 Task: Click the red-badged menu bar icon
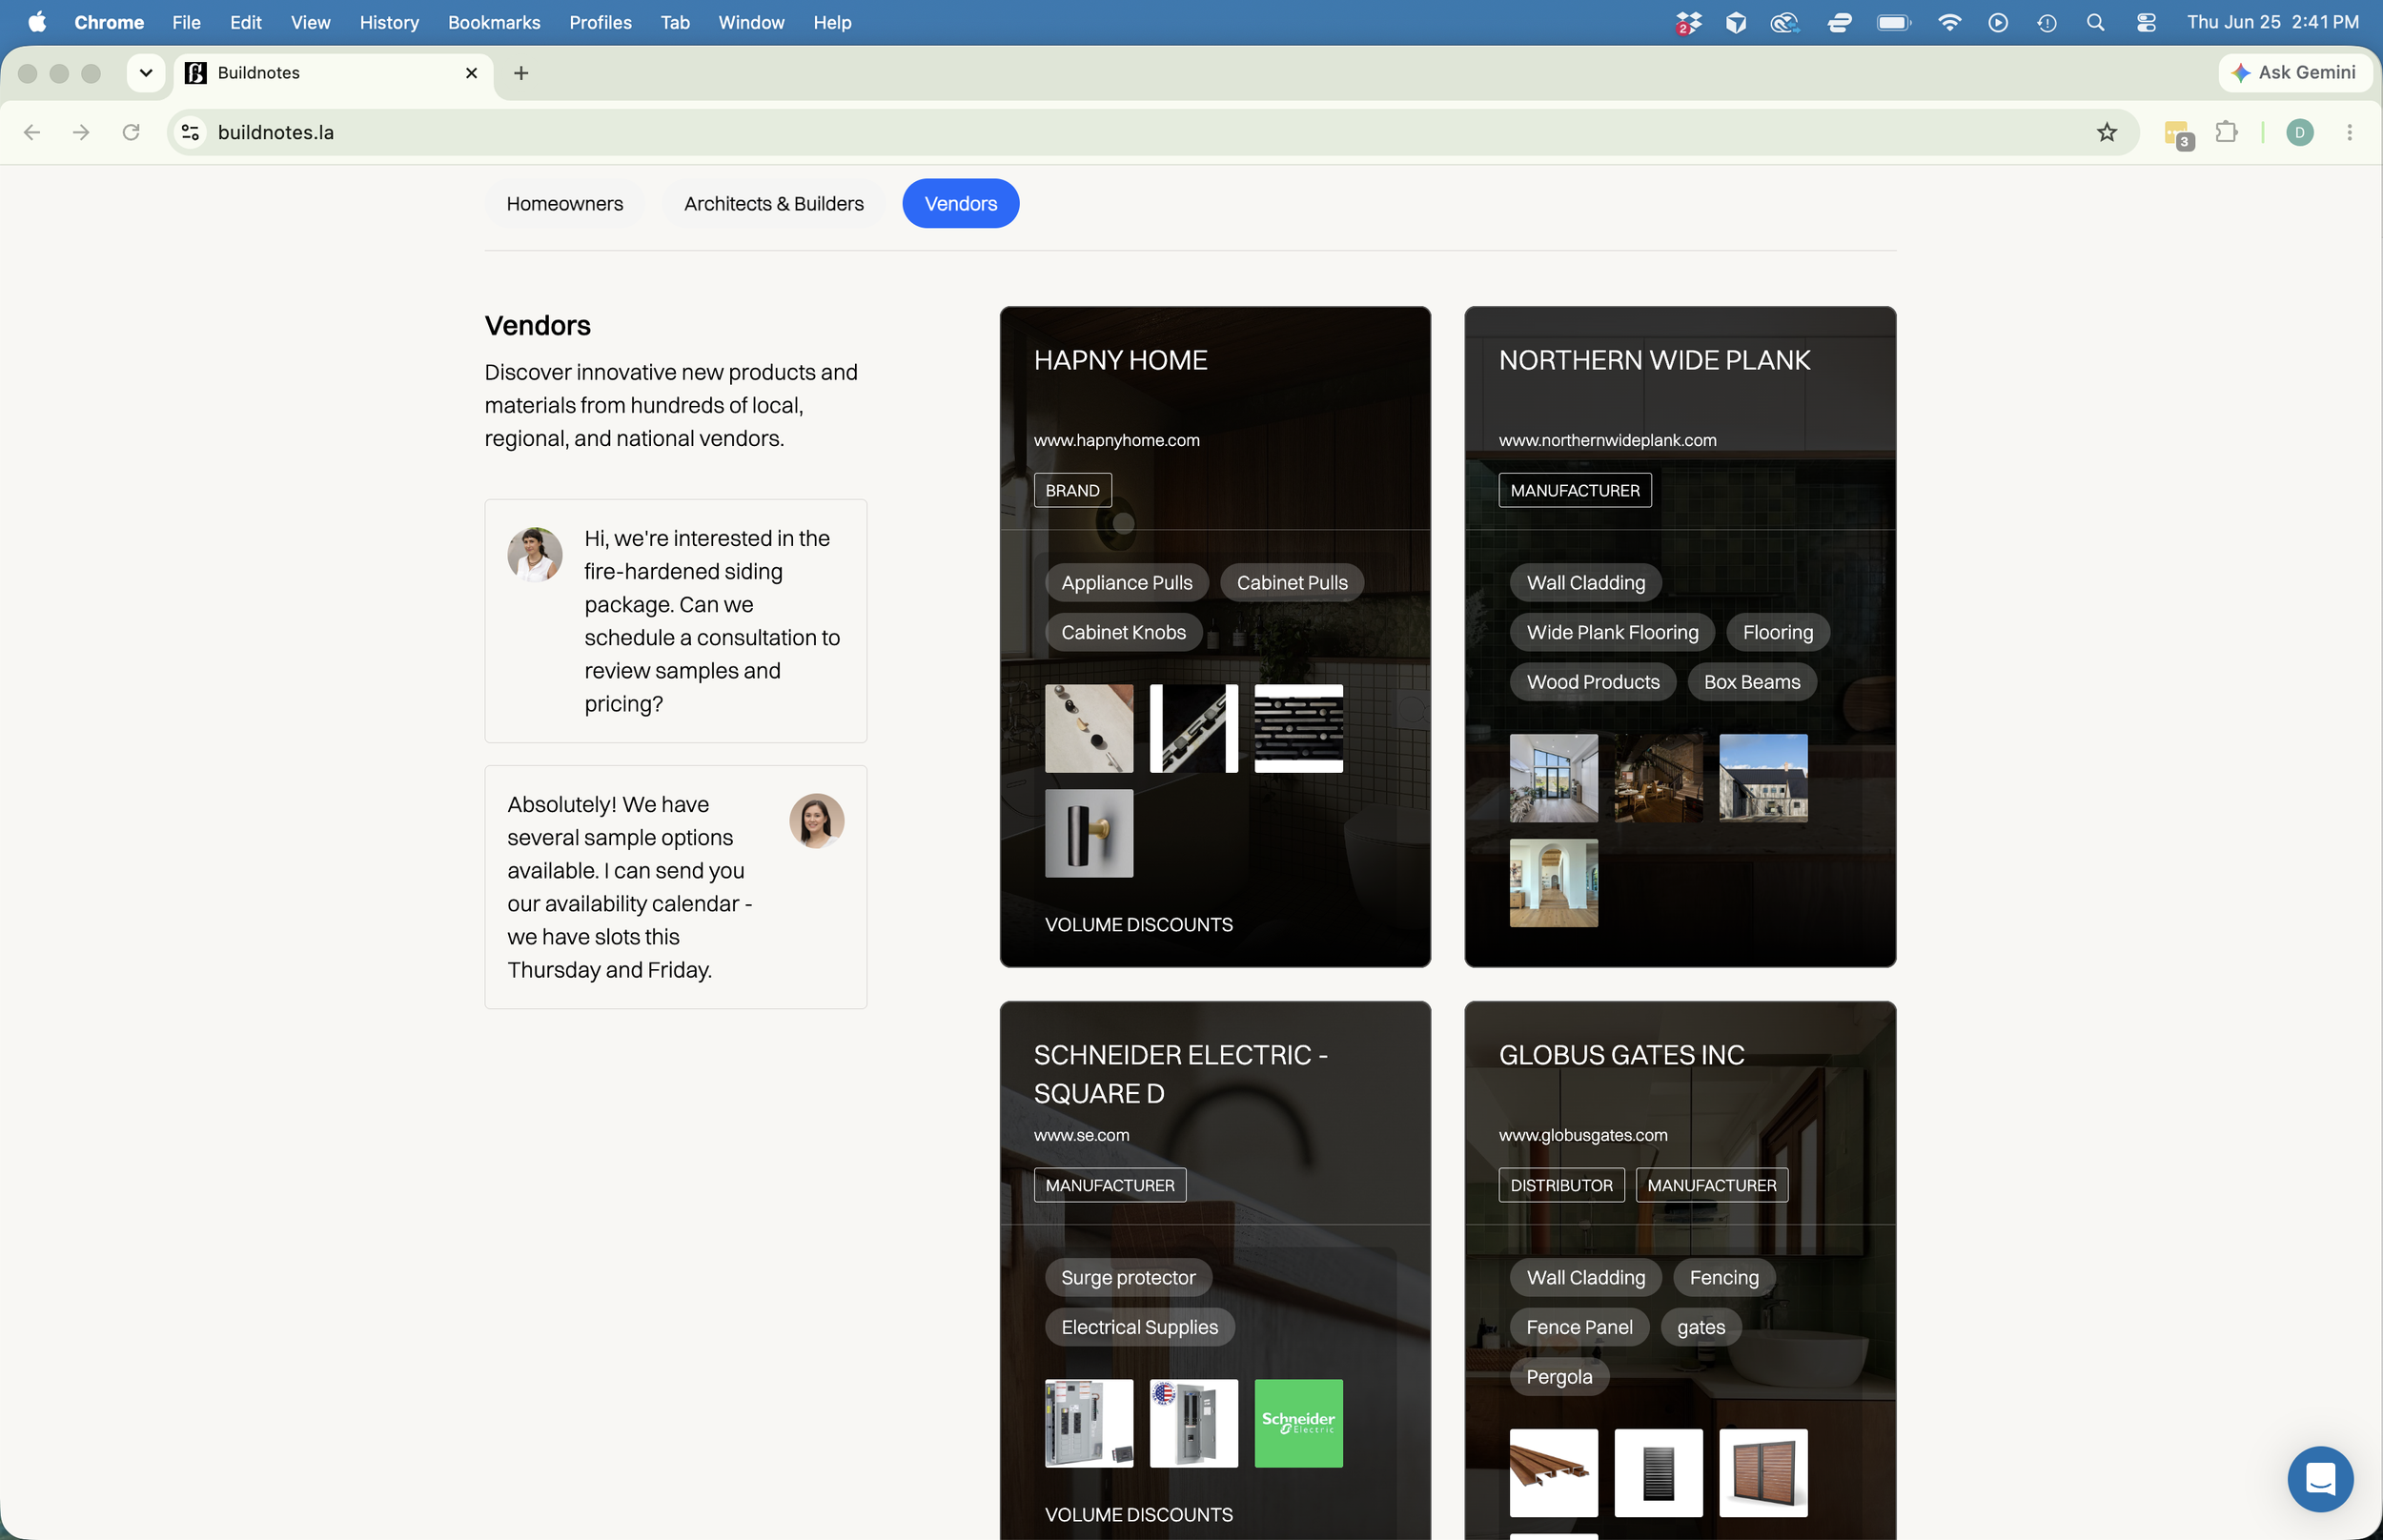coord(1688,22)
